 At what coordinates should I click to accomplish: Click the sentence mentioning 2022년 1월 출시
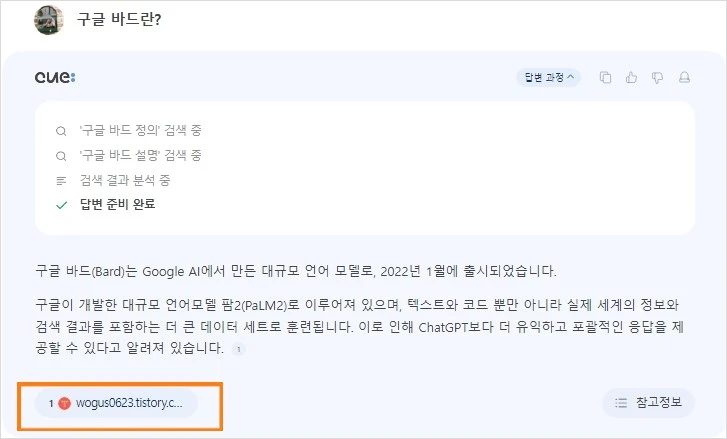[x=296, y=271]
